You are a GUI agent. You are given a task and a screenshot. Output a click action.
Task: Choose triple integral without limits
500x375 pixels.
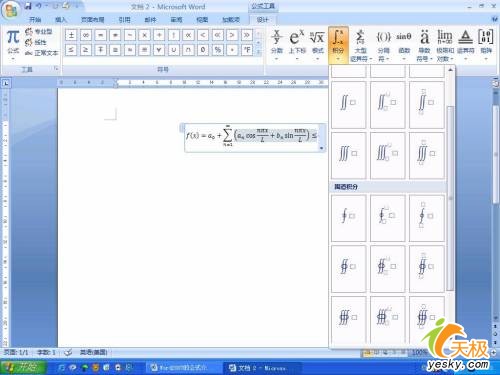[x=348, y=155]
